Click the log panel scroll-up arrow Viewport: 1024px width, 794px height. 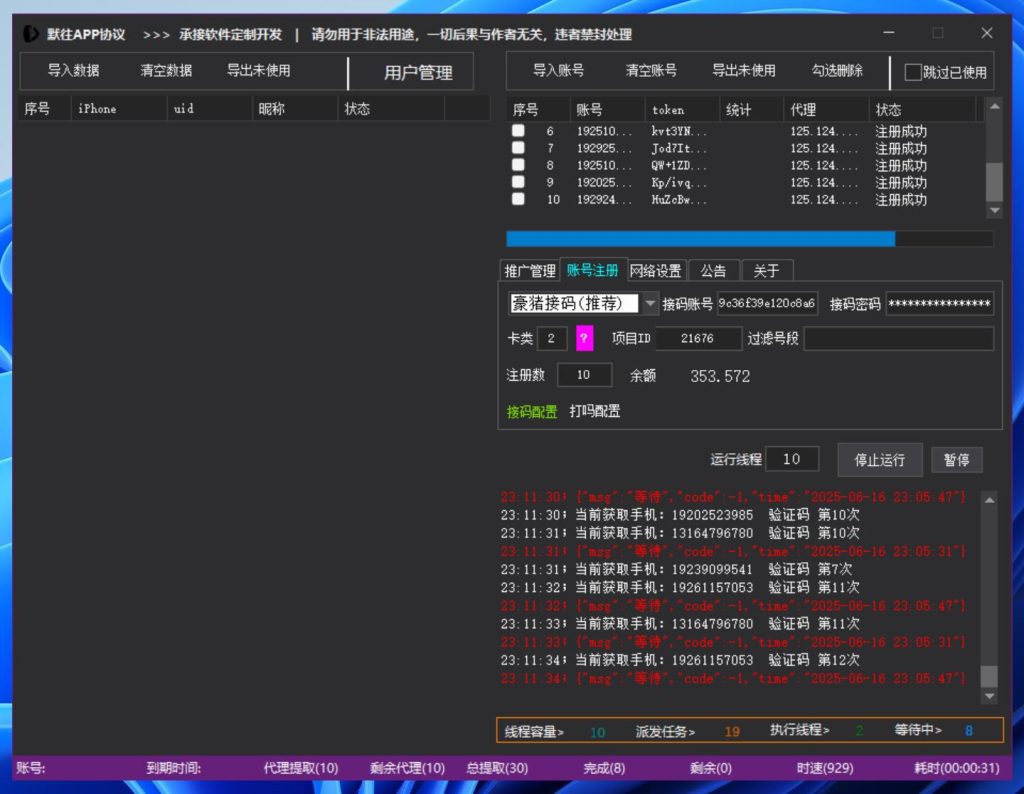click(989, 499)
